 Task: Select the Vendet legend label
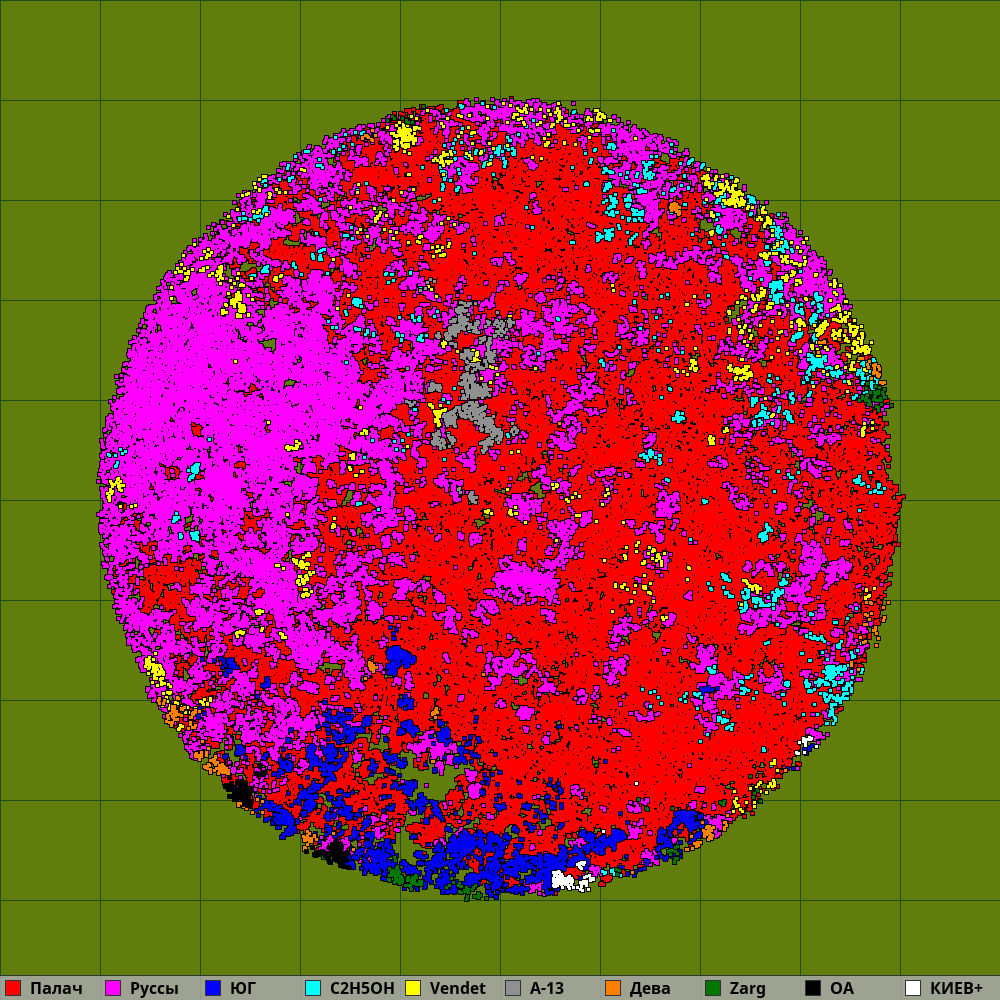(458, 989)
